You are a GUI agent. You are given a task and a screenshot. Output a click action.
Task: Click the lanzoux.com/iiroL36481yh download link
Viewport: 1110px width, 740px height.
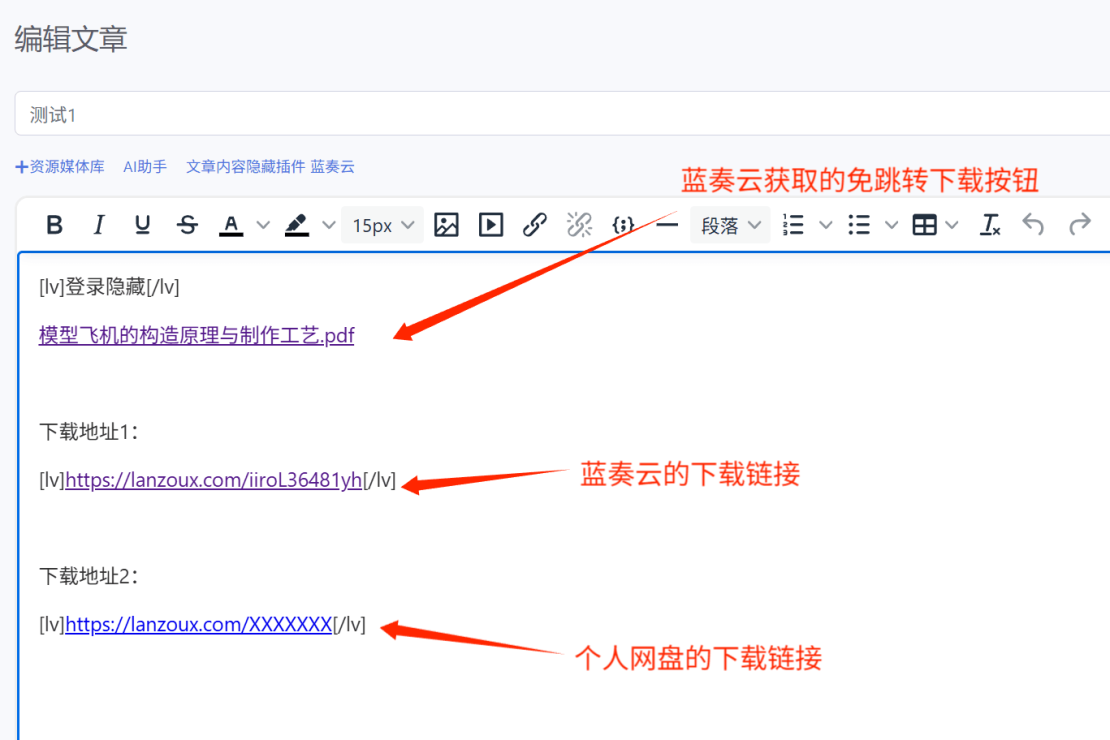tap(213, 479)
